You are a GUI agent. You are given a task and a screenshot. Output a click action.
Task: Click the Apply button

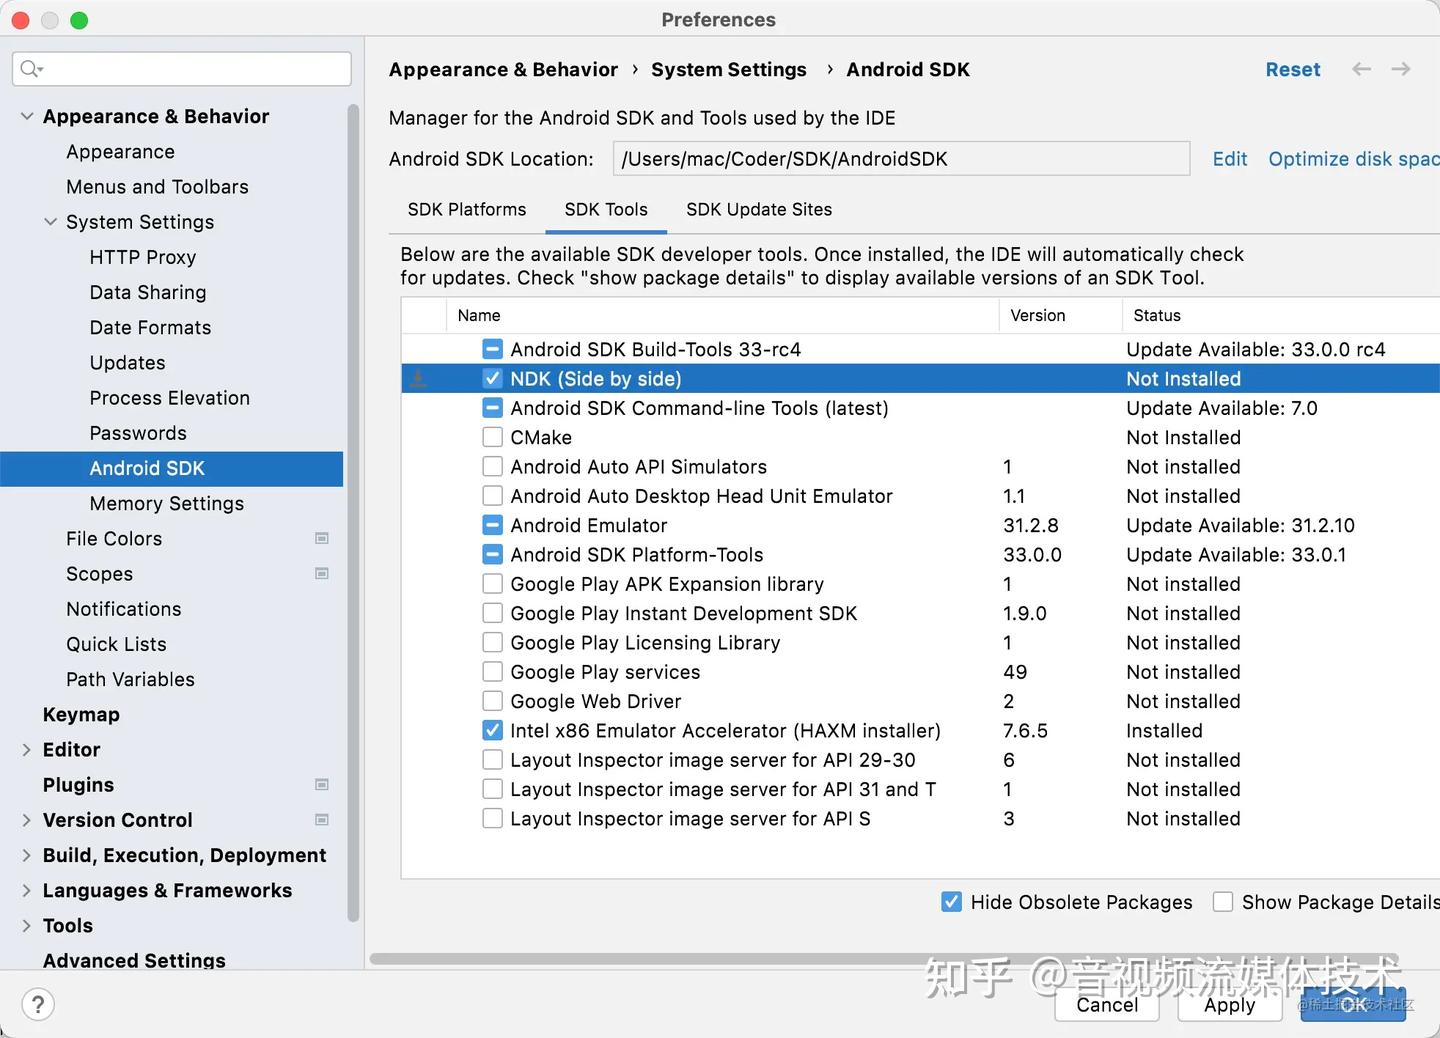click(1229, 1005)
